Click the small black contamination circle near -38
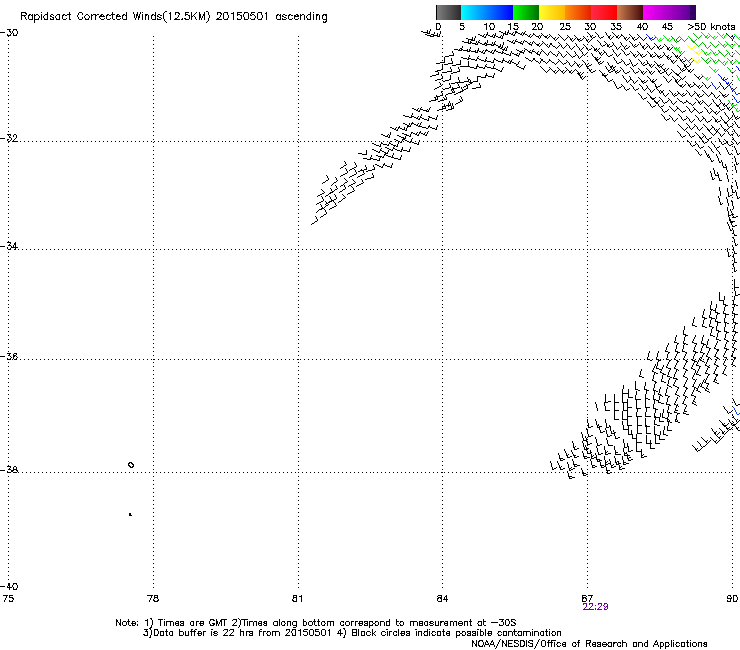The width and height of the screenshot is (740, 650). click(x=131, y=465)
